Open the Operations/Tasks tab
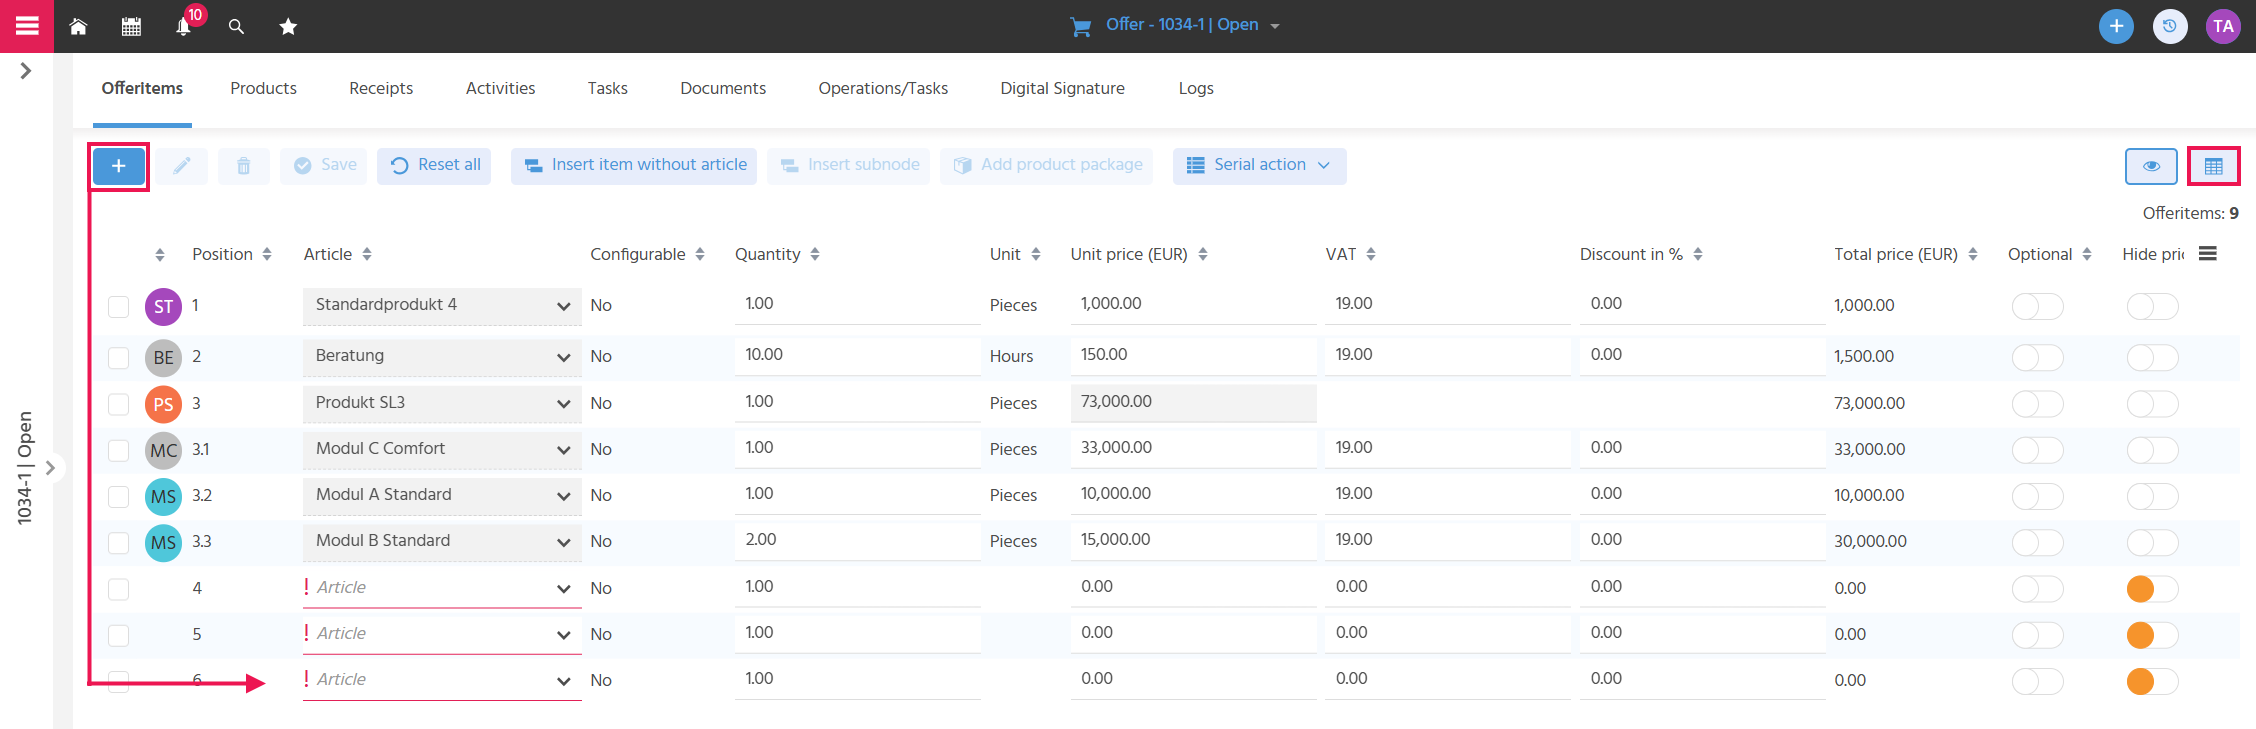 coord(883,88)
